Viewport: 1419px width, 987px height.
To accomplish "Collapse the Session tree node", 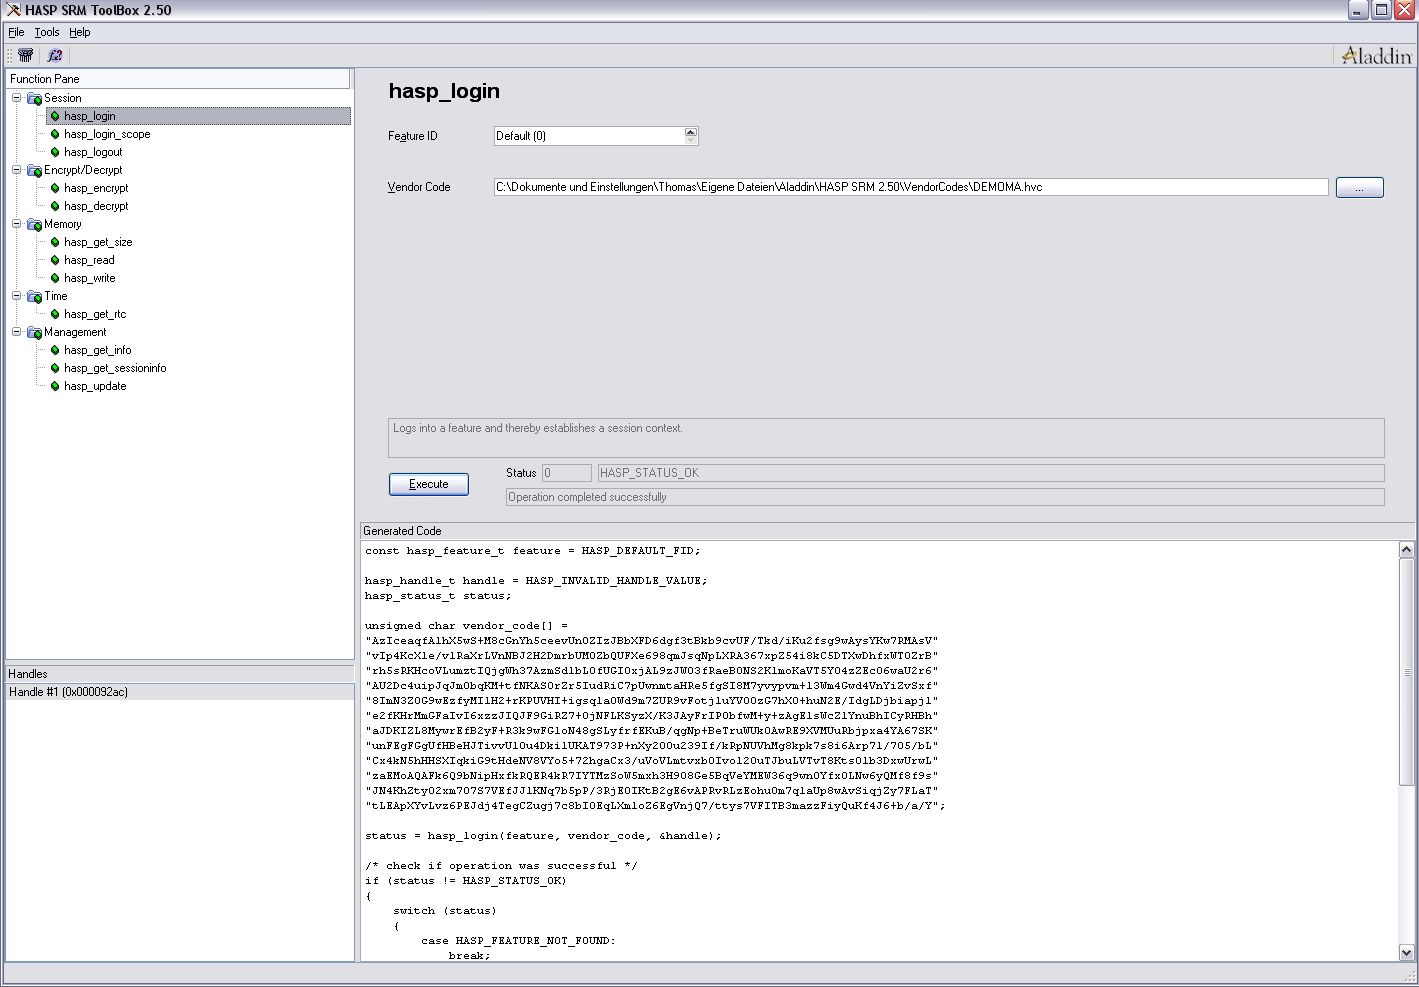I will (x=16, y=98).
